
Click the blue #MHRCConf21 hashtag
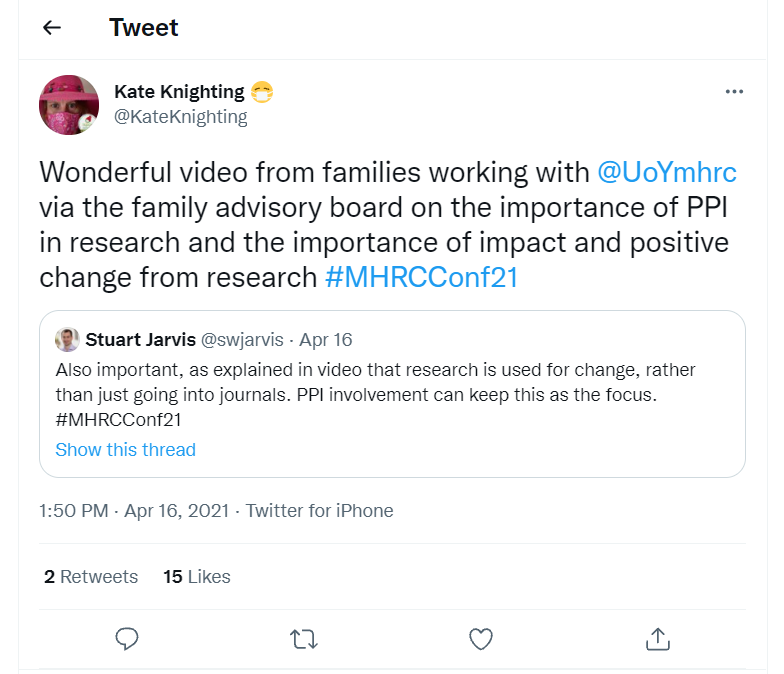tap(422, 277)
